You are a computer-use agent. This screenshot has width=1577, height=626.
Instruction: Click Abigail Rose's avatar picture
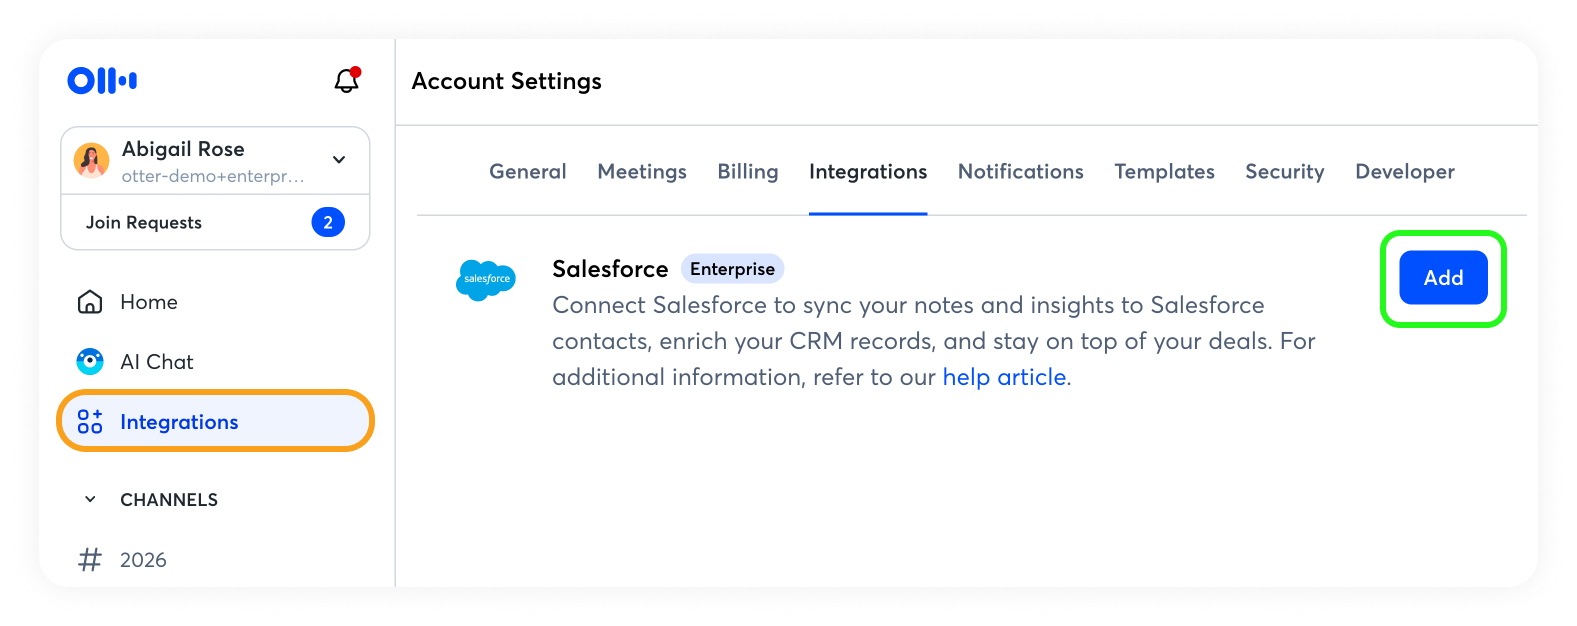click(x=92, y=160)
